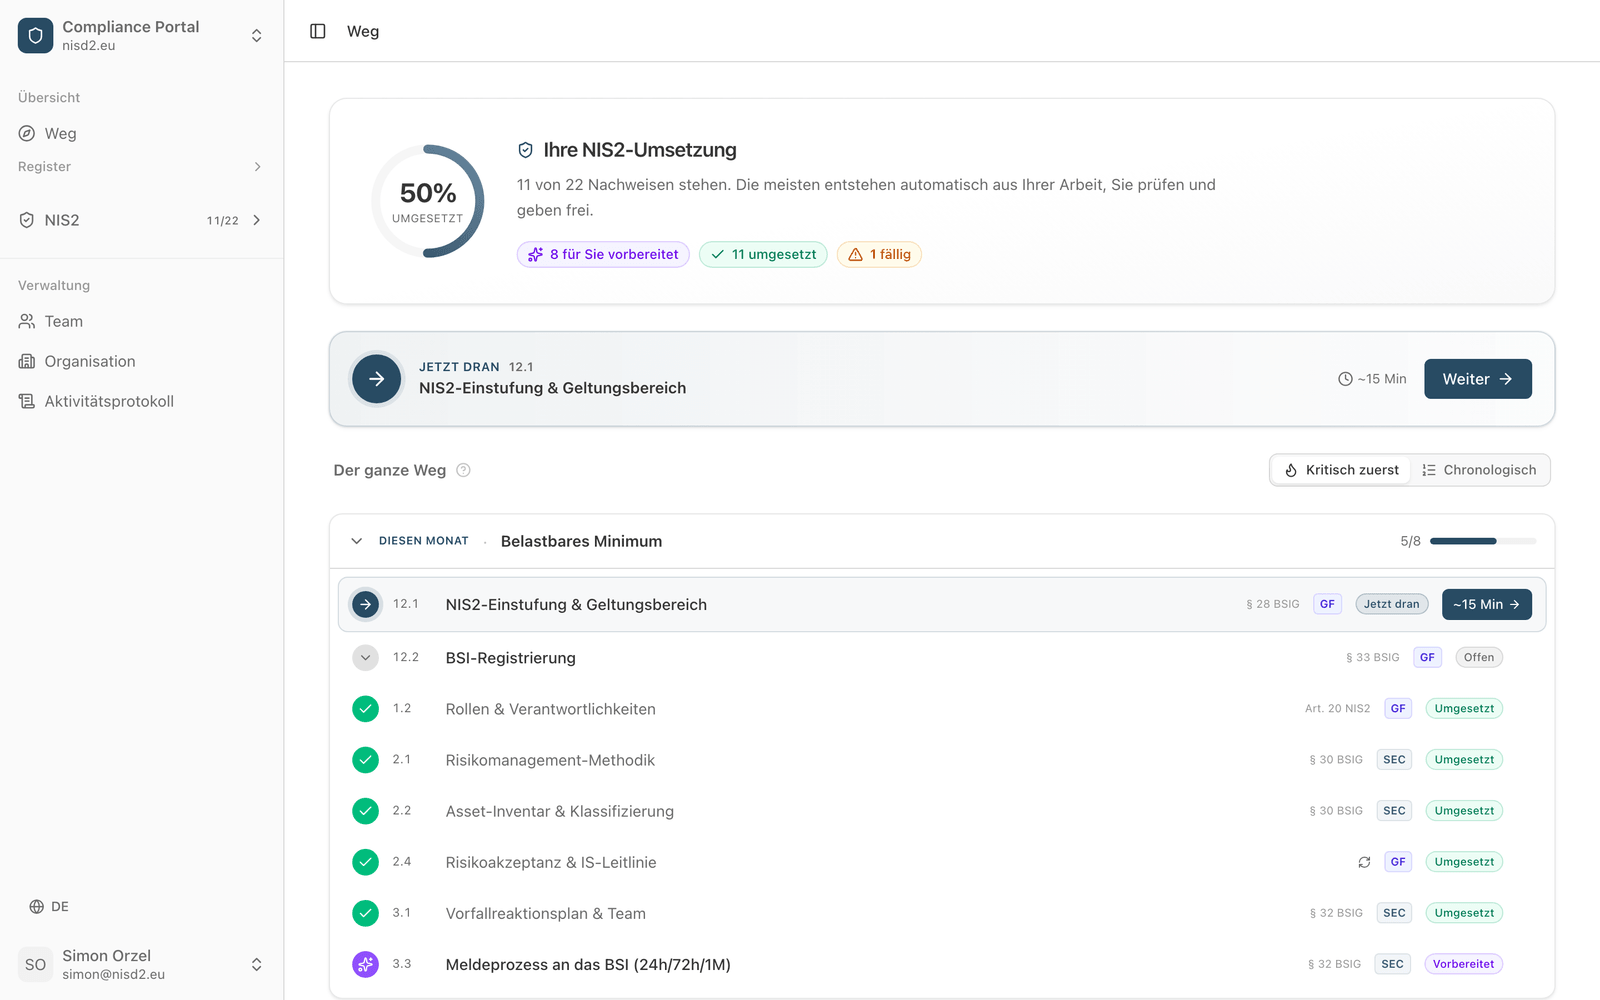Click the Weiter button
The image size is (1600, 1000).
tap(1478, 379)
